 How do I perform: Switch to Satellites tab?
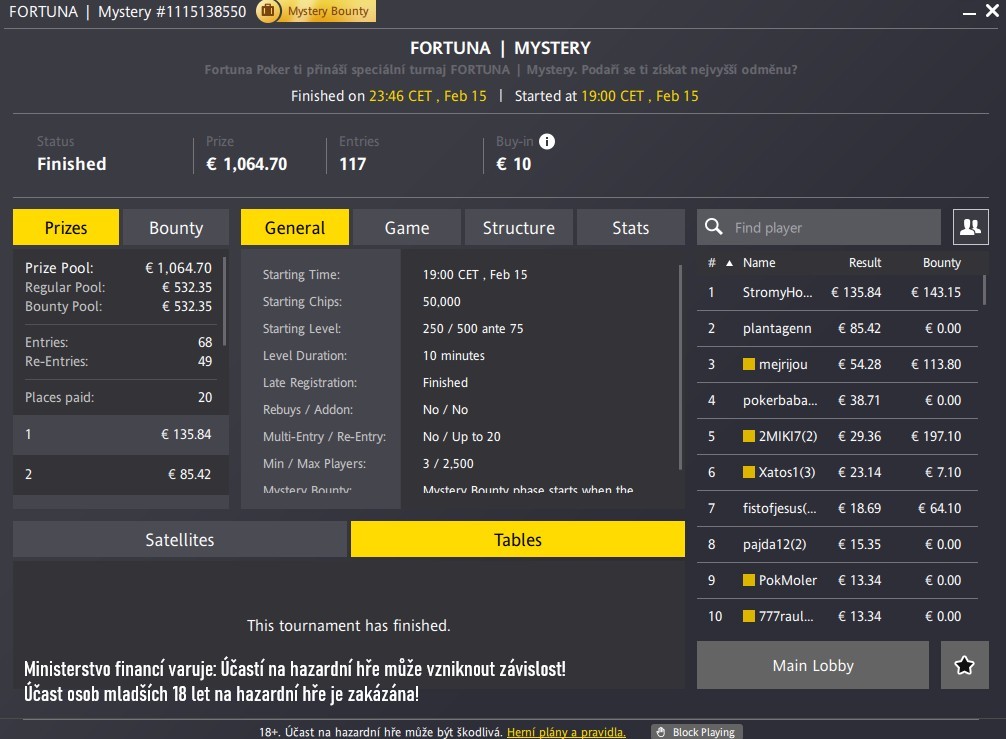click(180, 539)
